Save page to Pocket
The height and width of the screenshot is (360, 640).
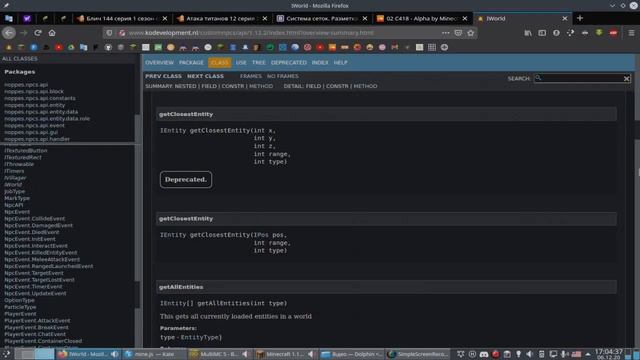click(x=458, y=33)
